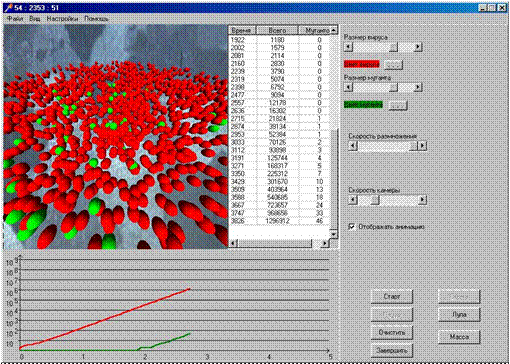This screenshot has height=364, width=510.
Task: Click the Очистить button
Action: click(x=392, y=332)
